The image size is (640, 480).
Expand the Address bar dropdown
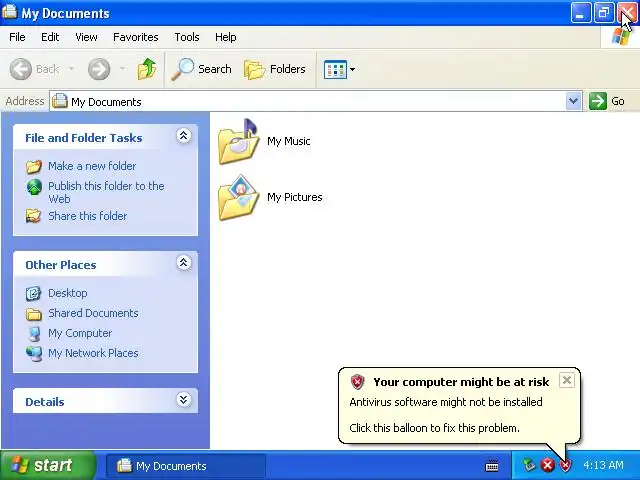click(573, 101)
